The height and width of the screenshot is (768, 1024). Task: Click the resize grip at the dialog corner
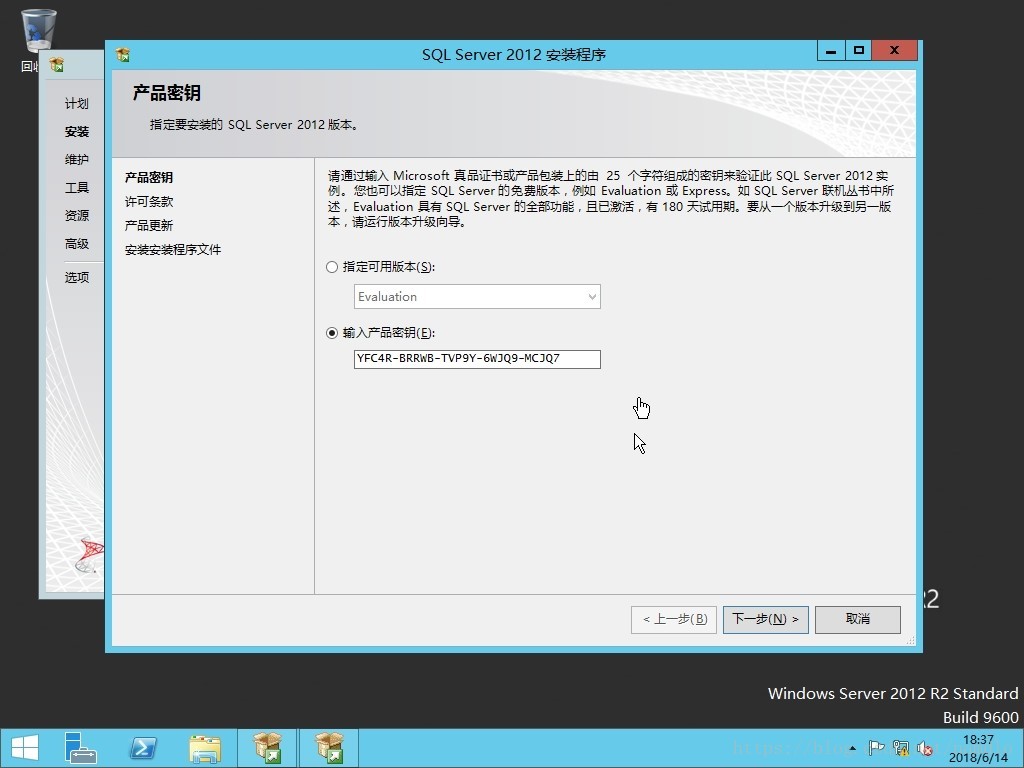[910, 641]
